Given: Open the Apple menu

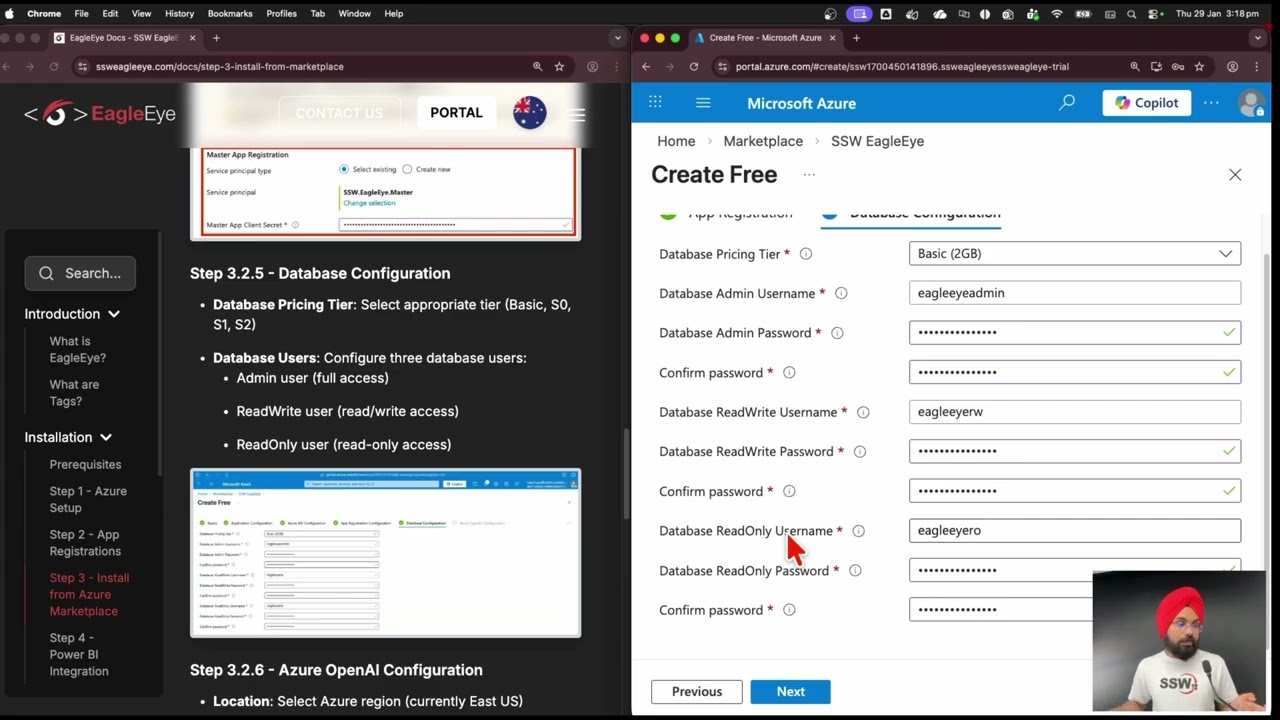Looking at the screenshot, I should click(9, 13).
